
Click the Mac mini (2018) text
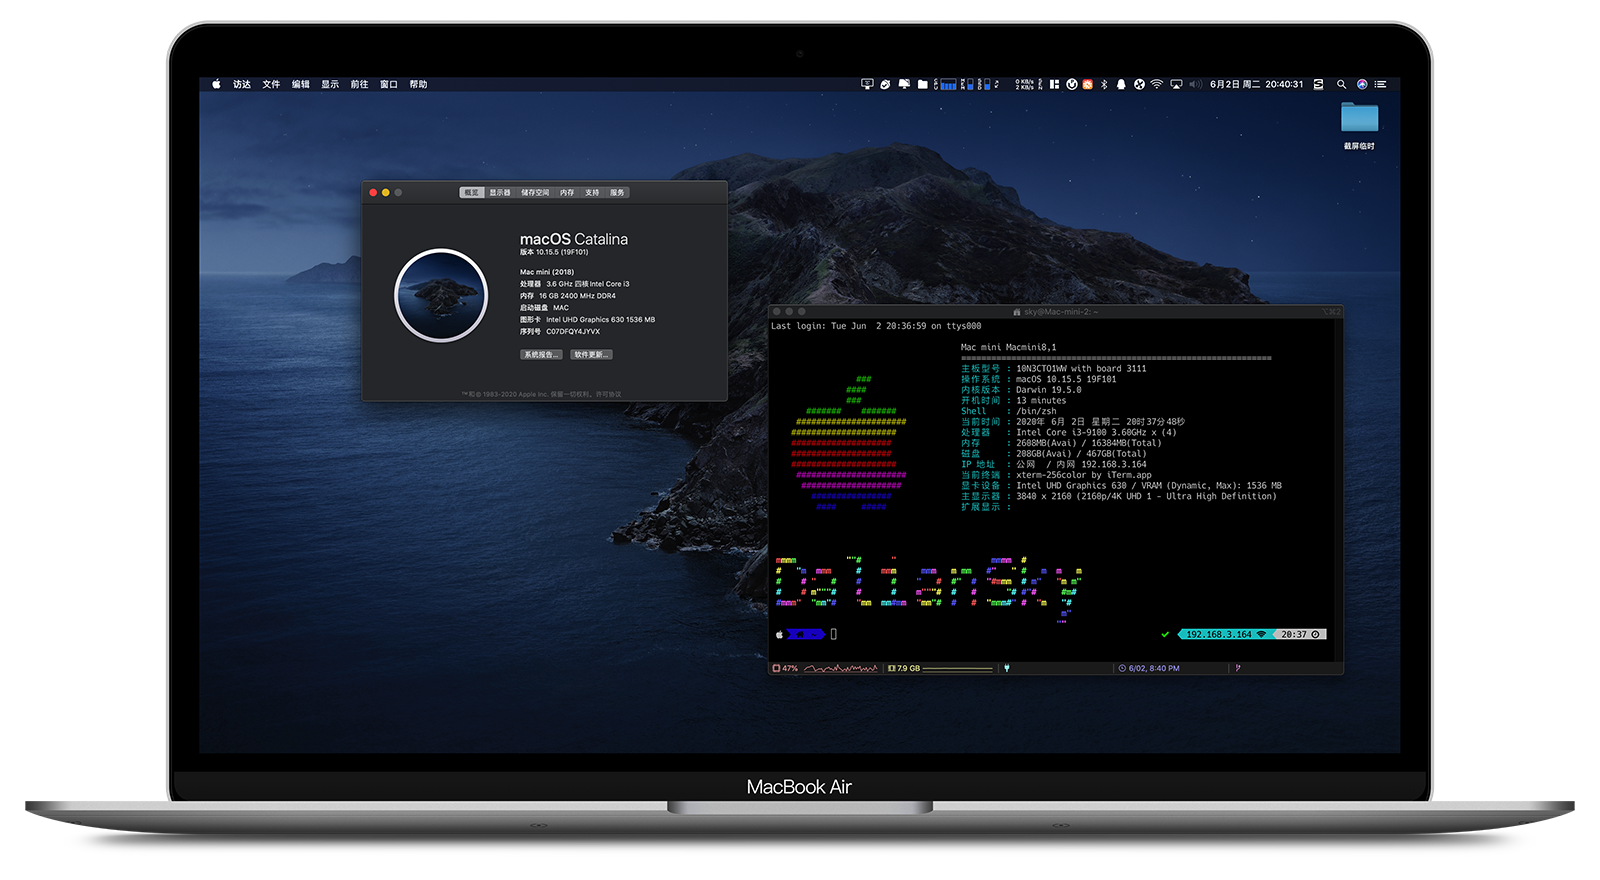tap(547, 272)
